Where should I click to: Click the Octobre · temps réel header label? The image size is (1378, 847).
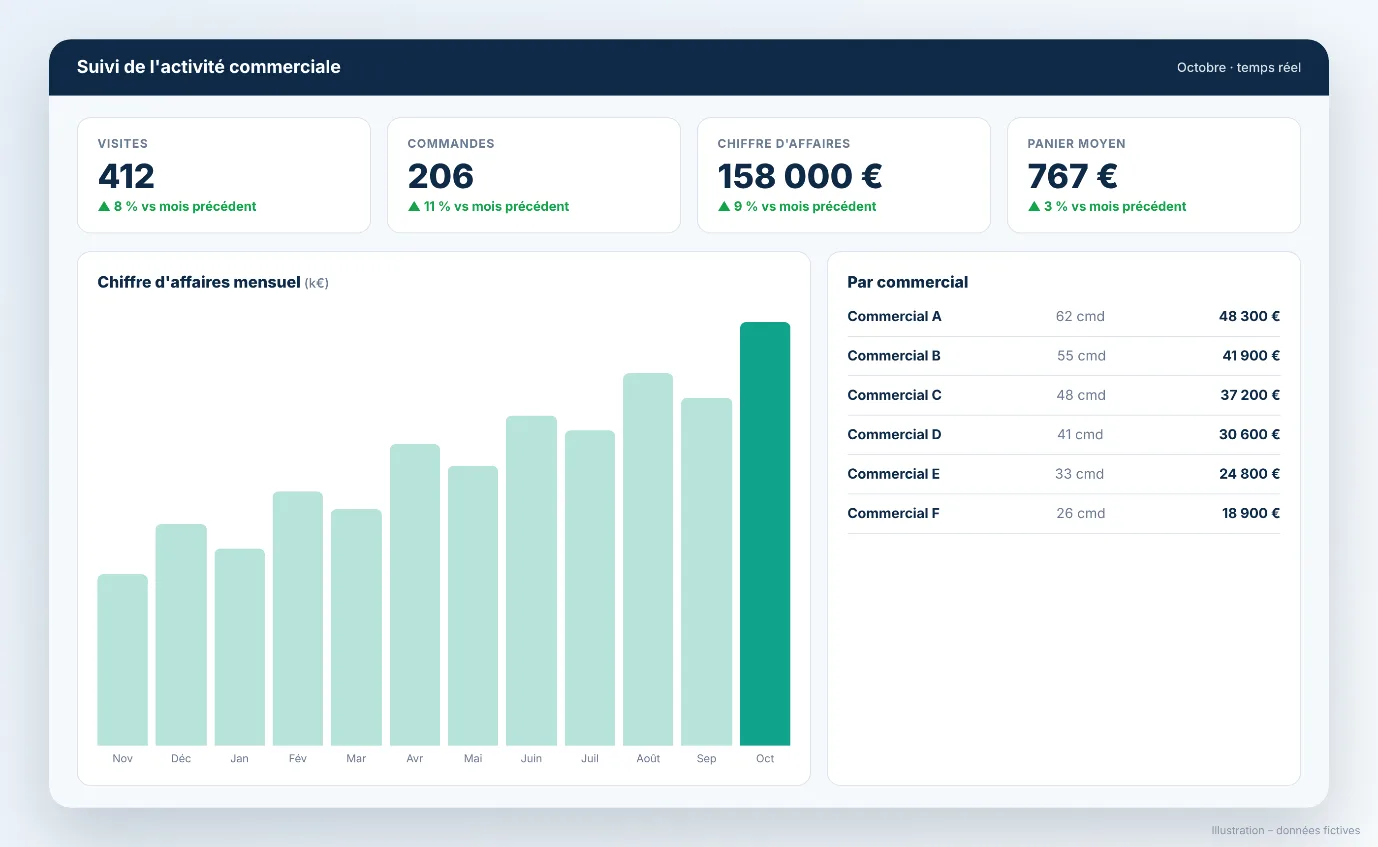coord(1239,68)
